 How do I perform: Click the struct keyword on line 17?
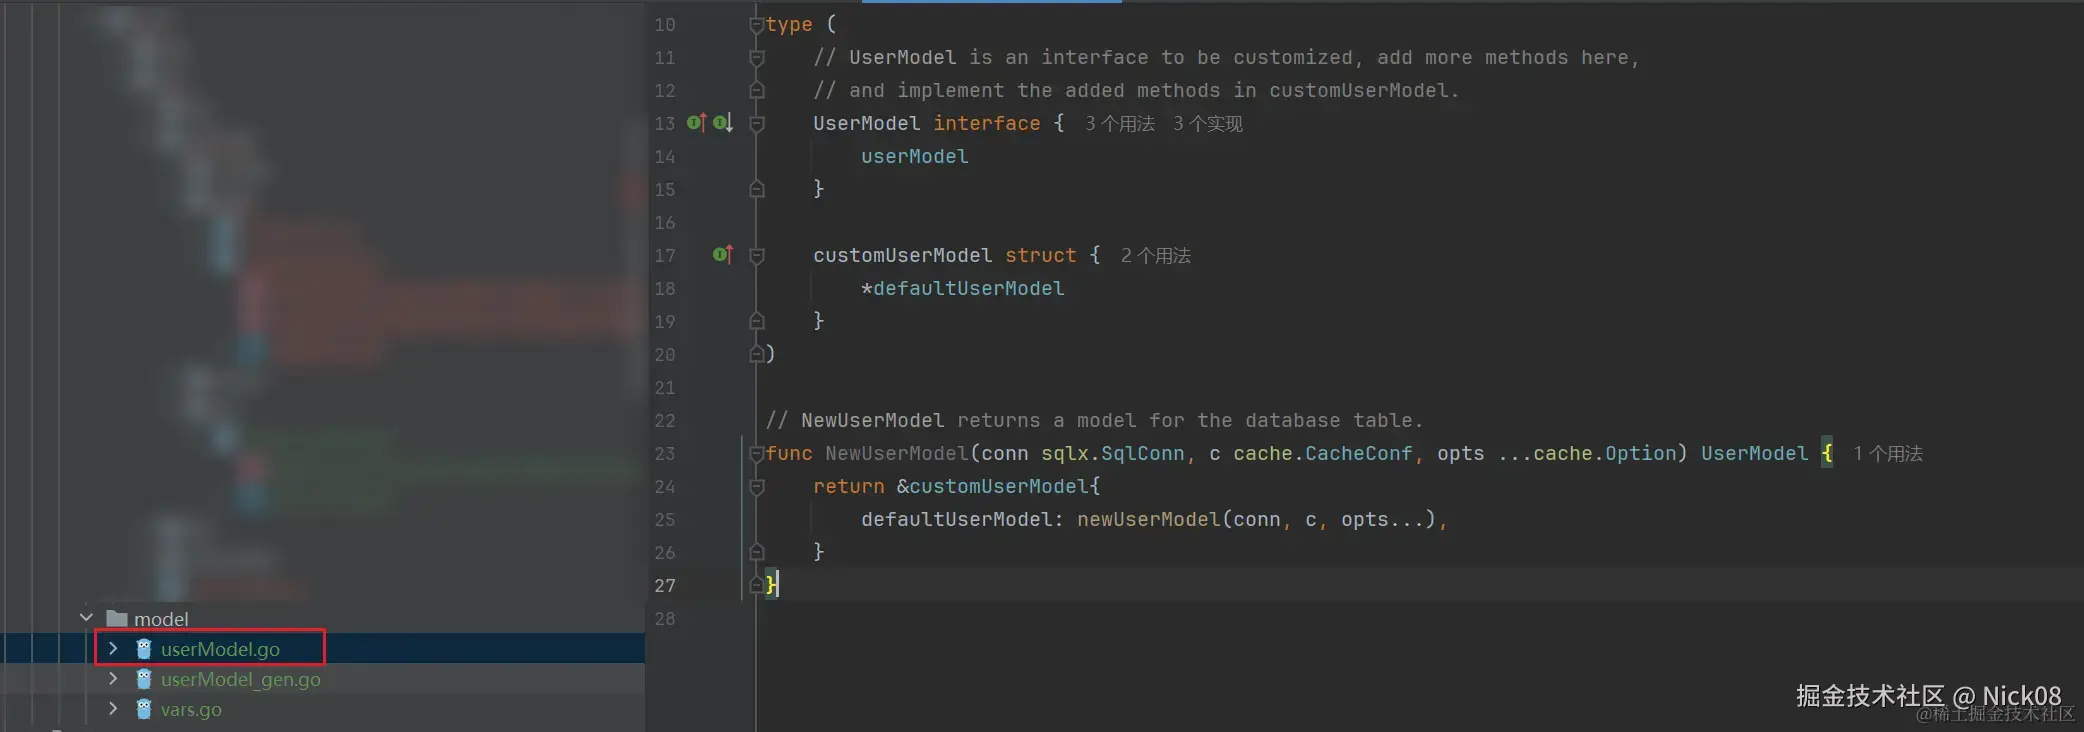1041,255
